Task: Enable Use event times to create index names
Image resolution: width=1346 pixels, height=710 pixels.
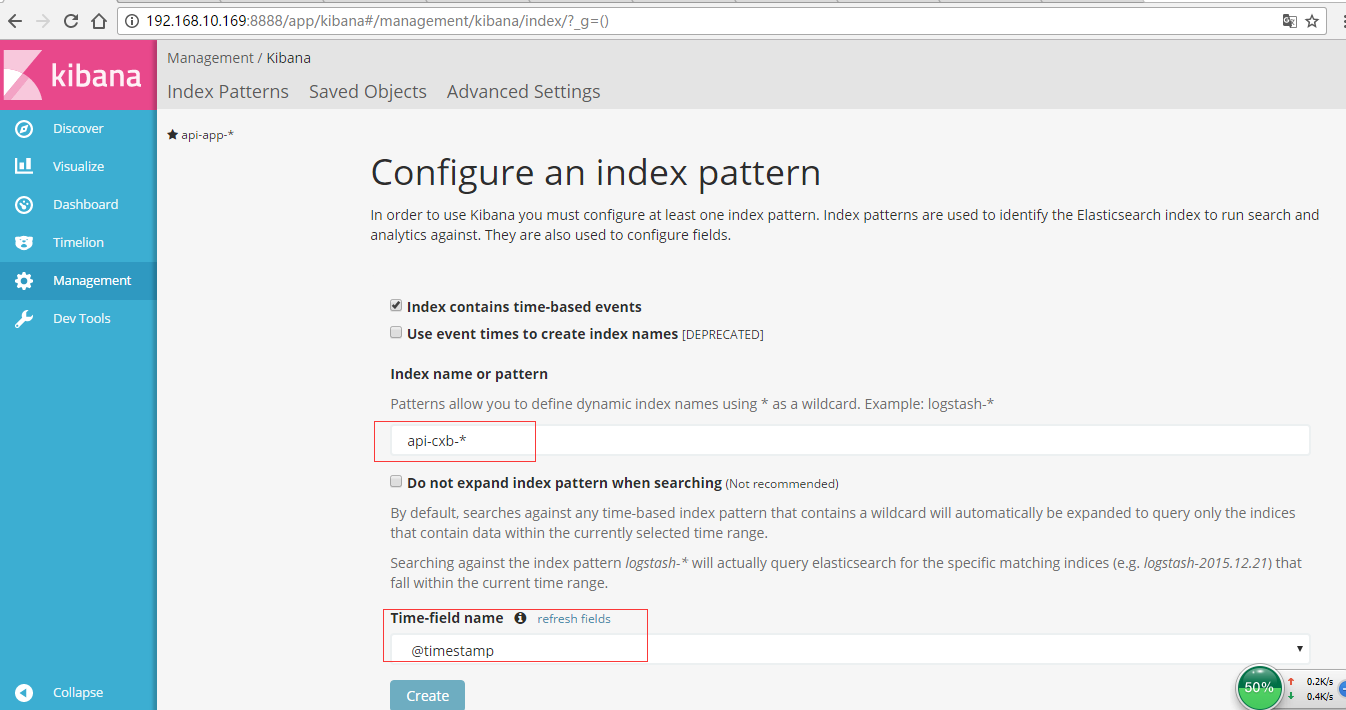Action: (396, 333)
